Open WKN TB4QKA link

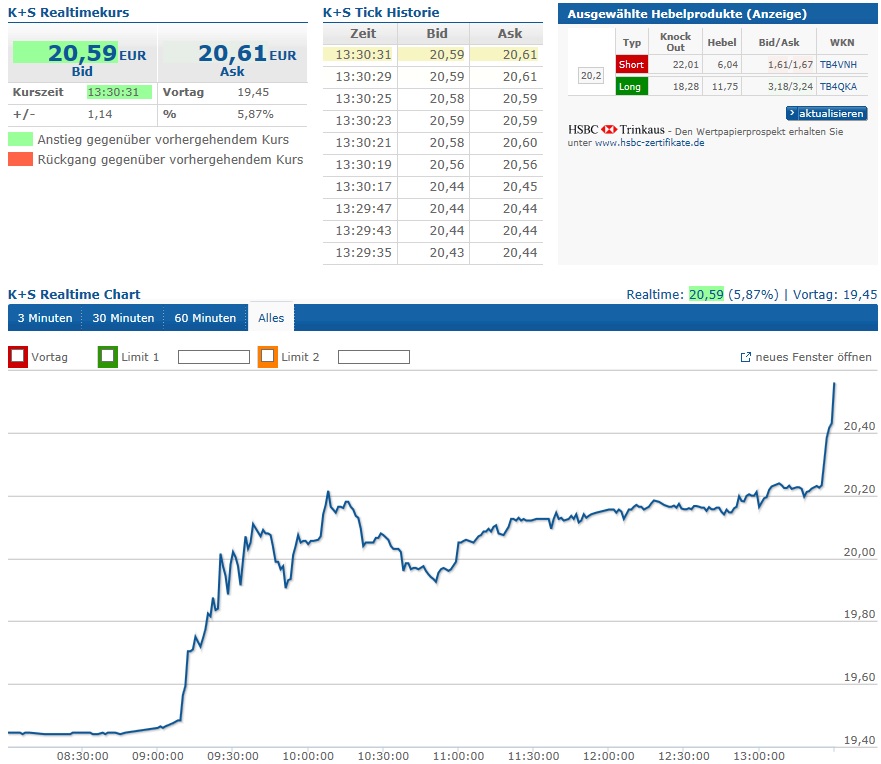(x=838, y=87)
